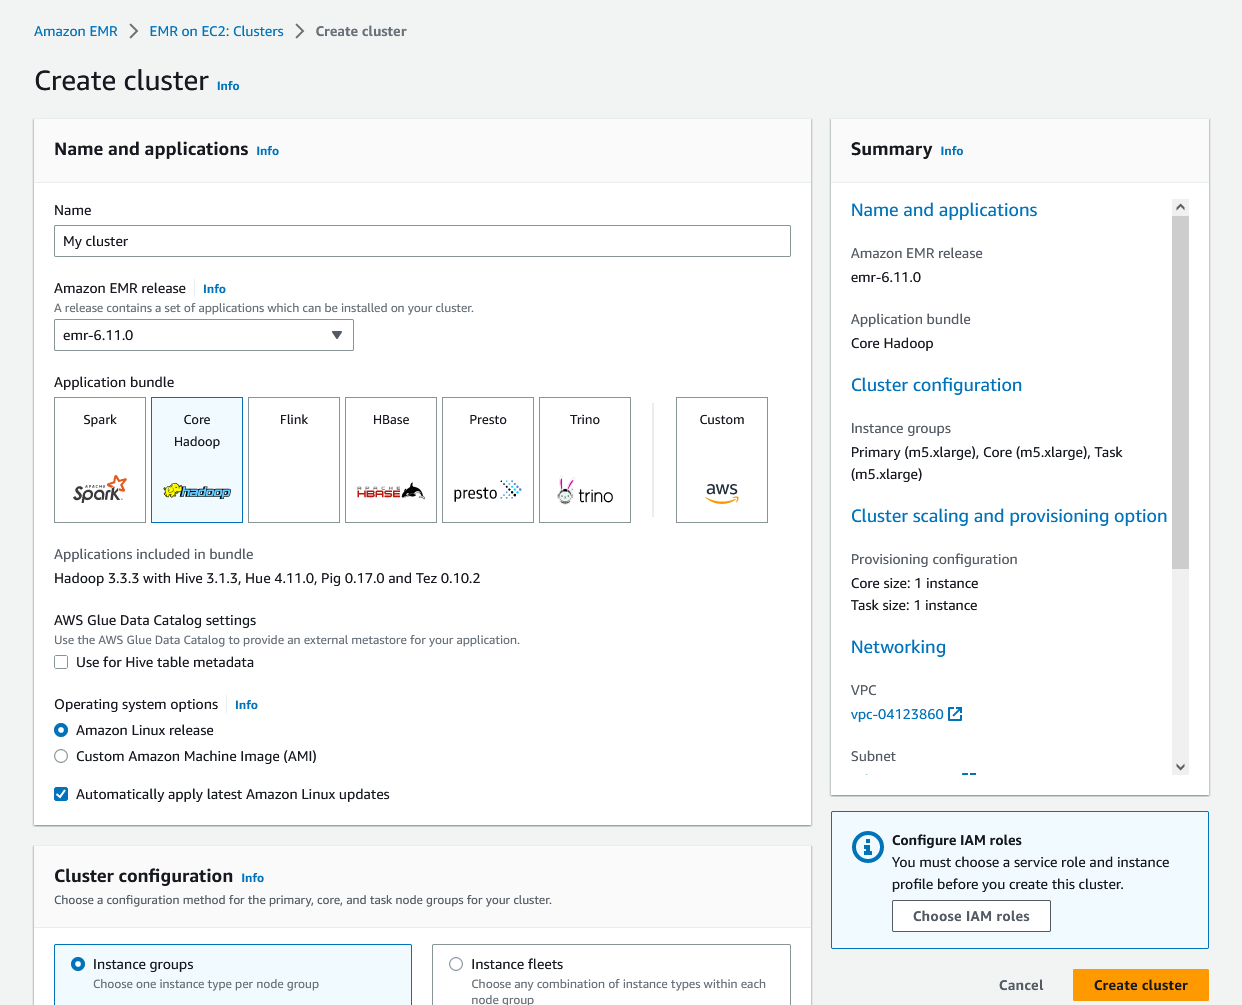Open Info for Cluster configuration
The width and height of the screenshot is (1242, 1005).
pyautogui.click(x=252, y=878)
